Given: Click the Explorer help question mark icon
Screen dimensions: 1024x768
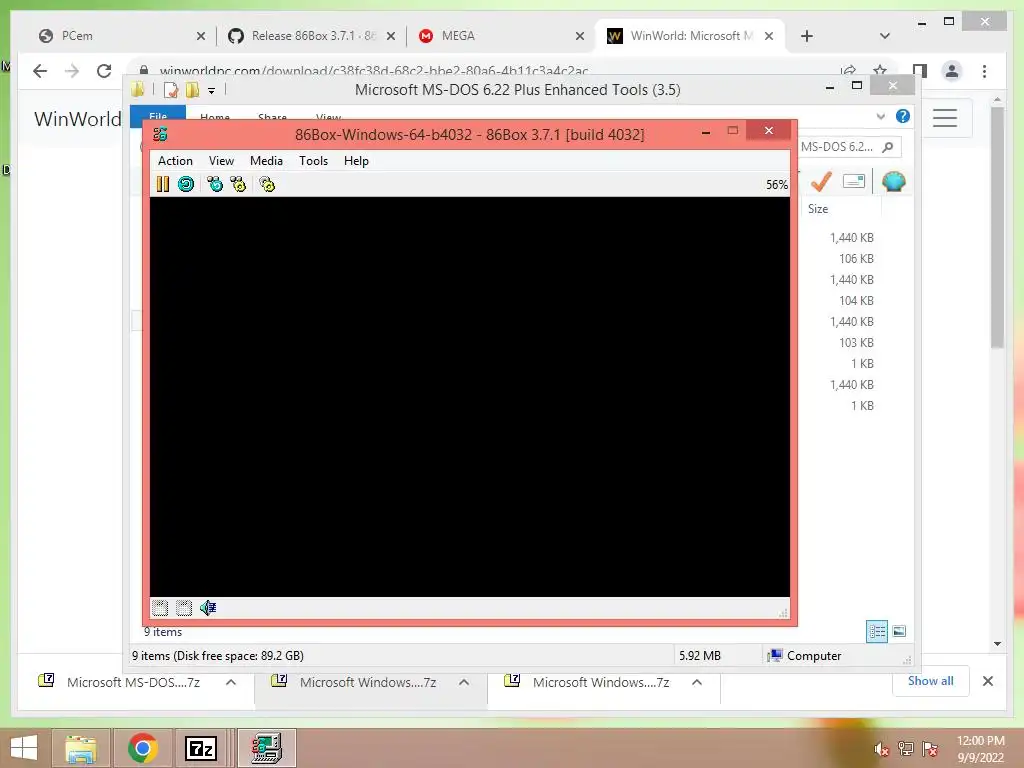Looking at the screenshot, I should [903, 116].
